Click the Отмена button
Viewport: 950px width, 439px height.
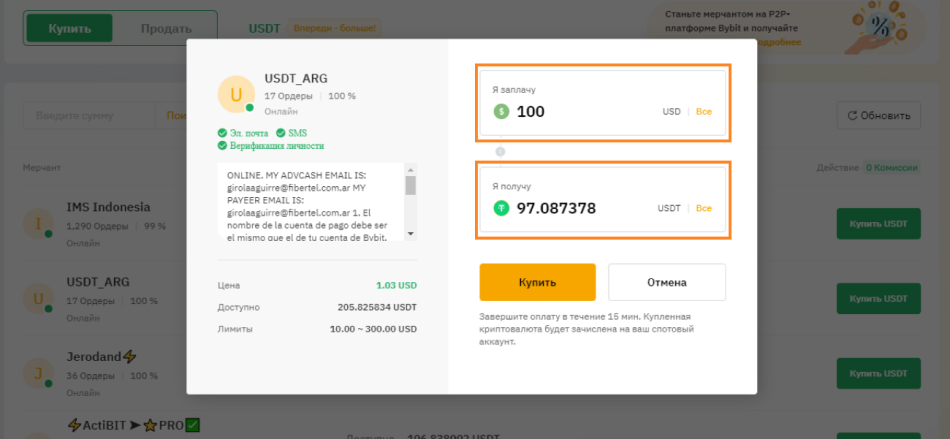click(x=666, y=282)
